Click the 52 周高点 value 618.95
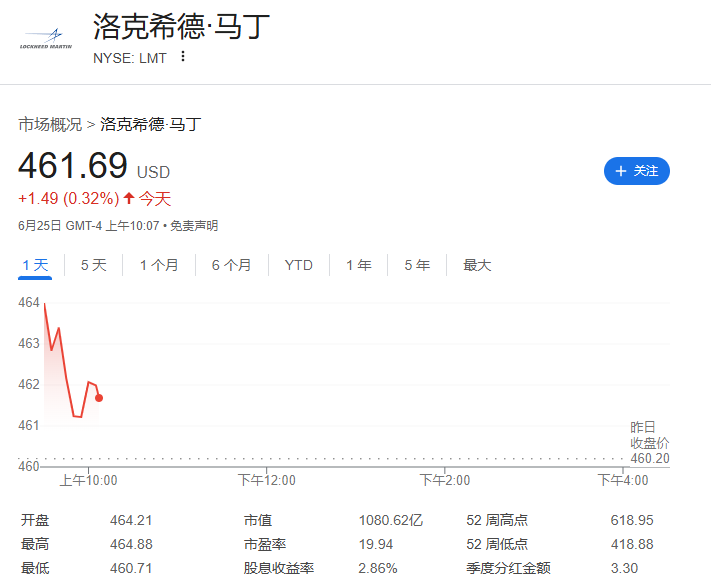 632,520
